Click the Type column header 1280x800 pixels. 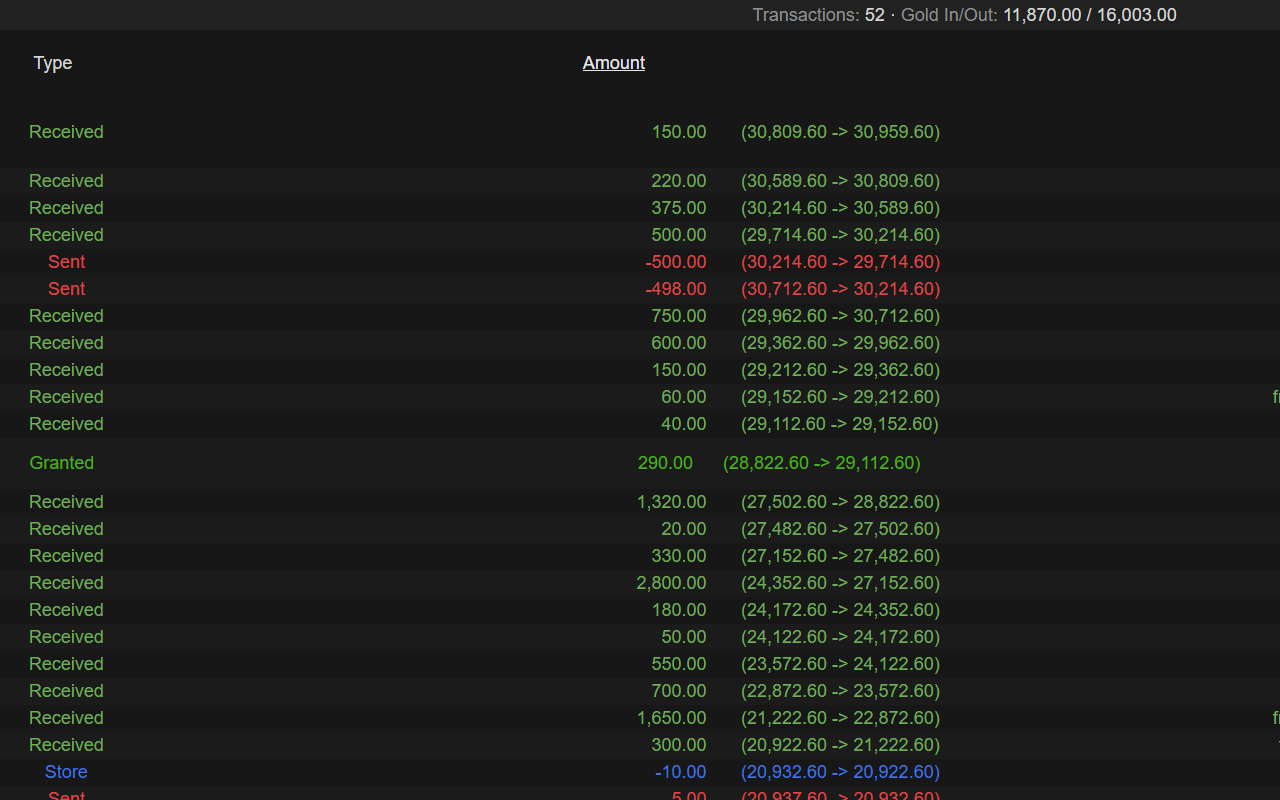pyautogui.click(x=53, y=63)
